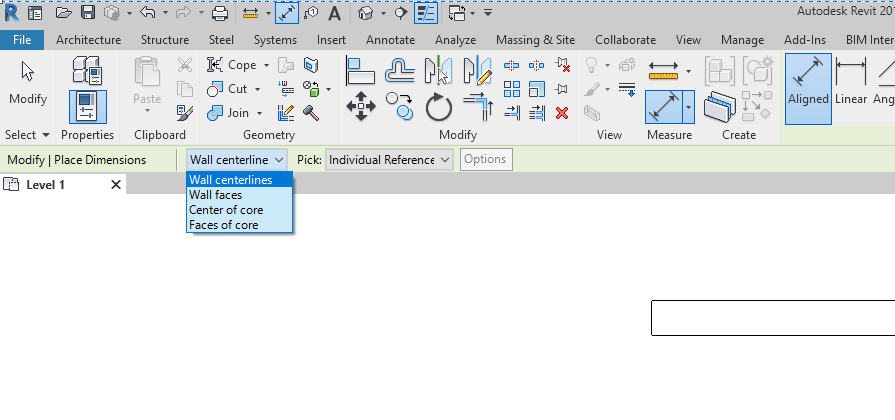Click the Demolish hammer icon

(311, 113)
